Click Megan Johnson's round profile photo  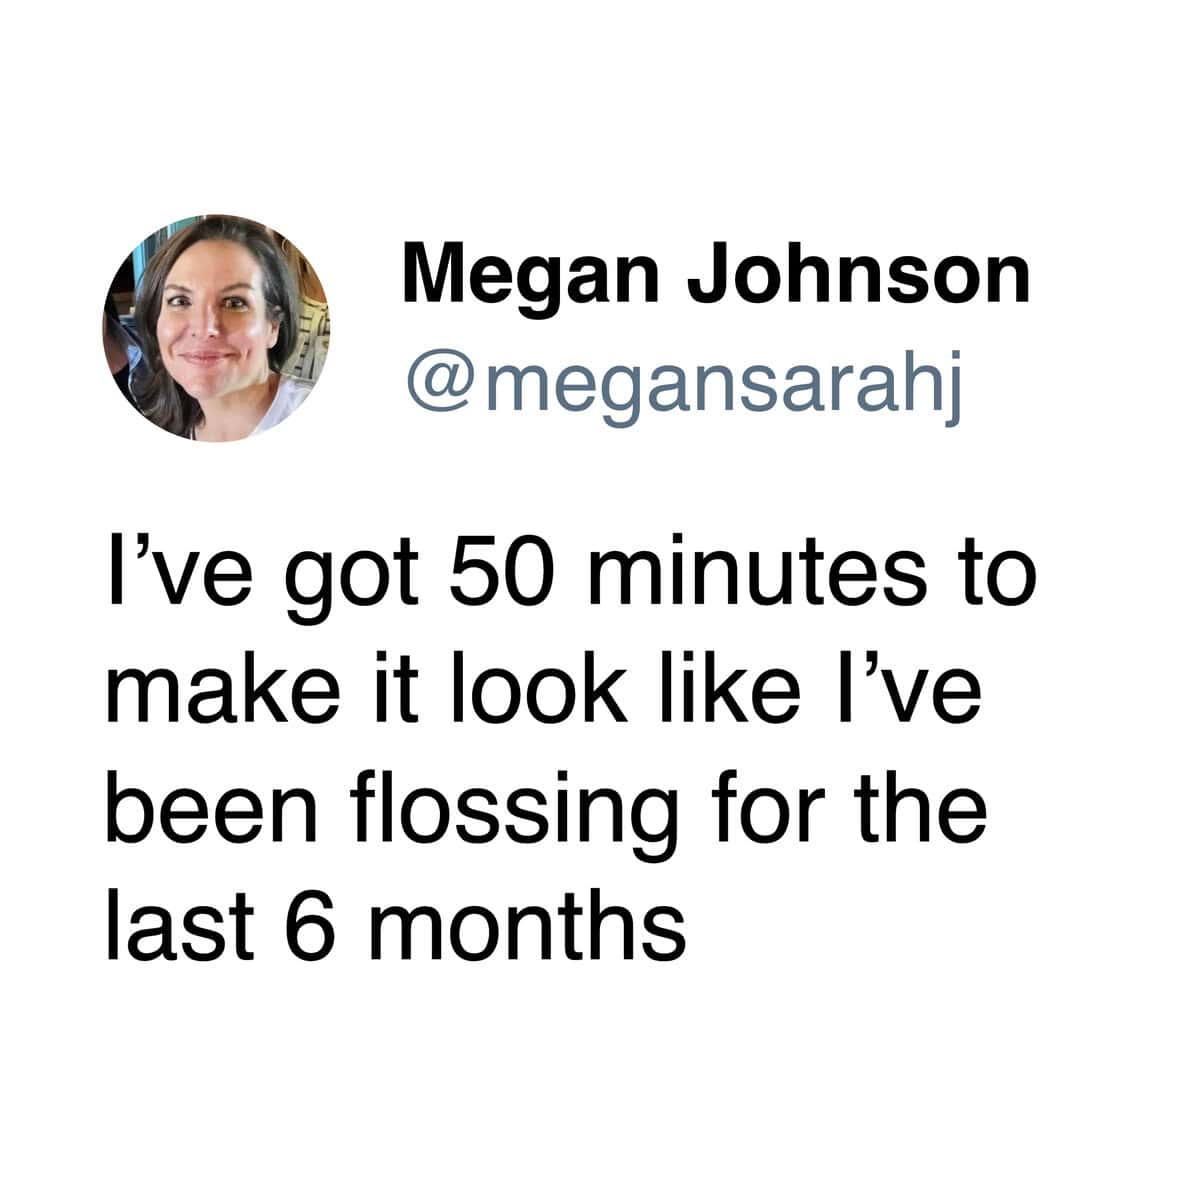[216, 328]
